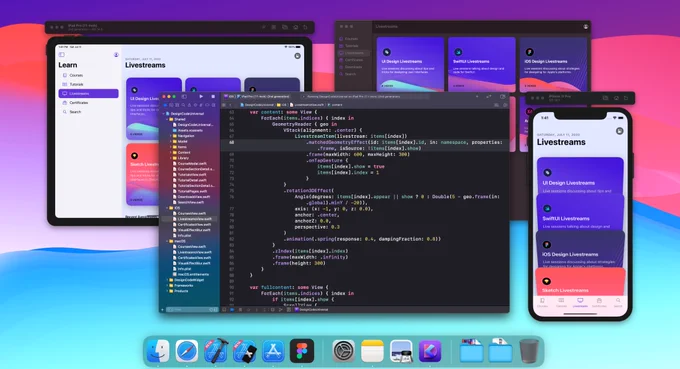Image resolution: width=680 pixels, height=369 pixels.
Task: Click the iPhone simulator screenshot button
Action: 605,98
